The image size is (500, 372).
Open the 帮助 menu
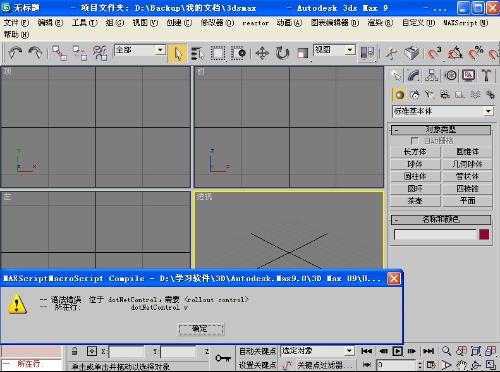click(16, 34)
